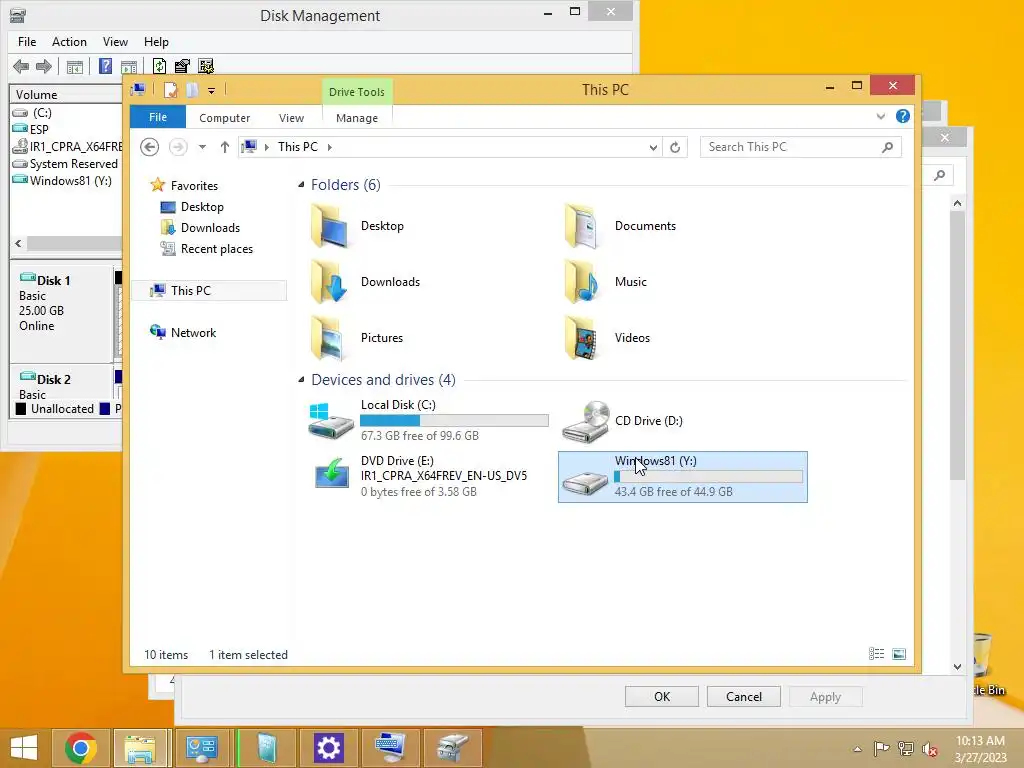
Task: Switch to the View ribbon tab
Action: (x=291, y=118)
